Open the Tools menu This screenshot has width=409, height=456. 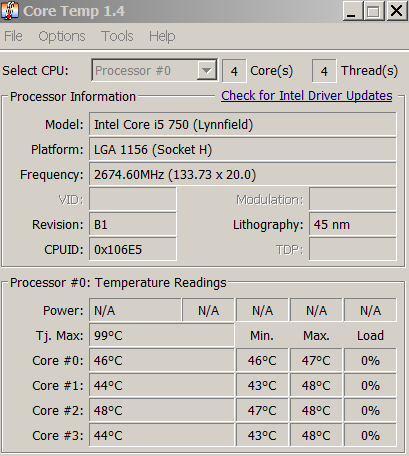[x=117, y=36]
